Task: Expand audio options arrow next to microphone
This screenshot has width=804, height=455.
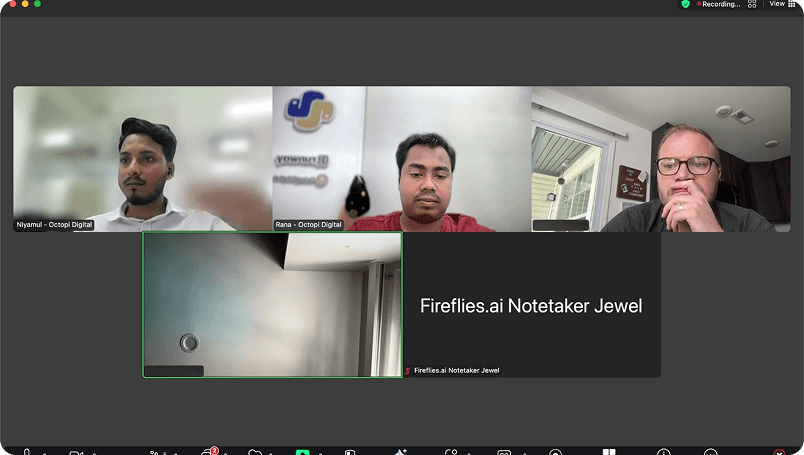Action: 46,452
